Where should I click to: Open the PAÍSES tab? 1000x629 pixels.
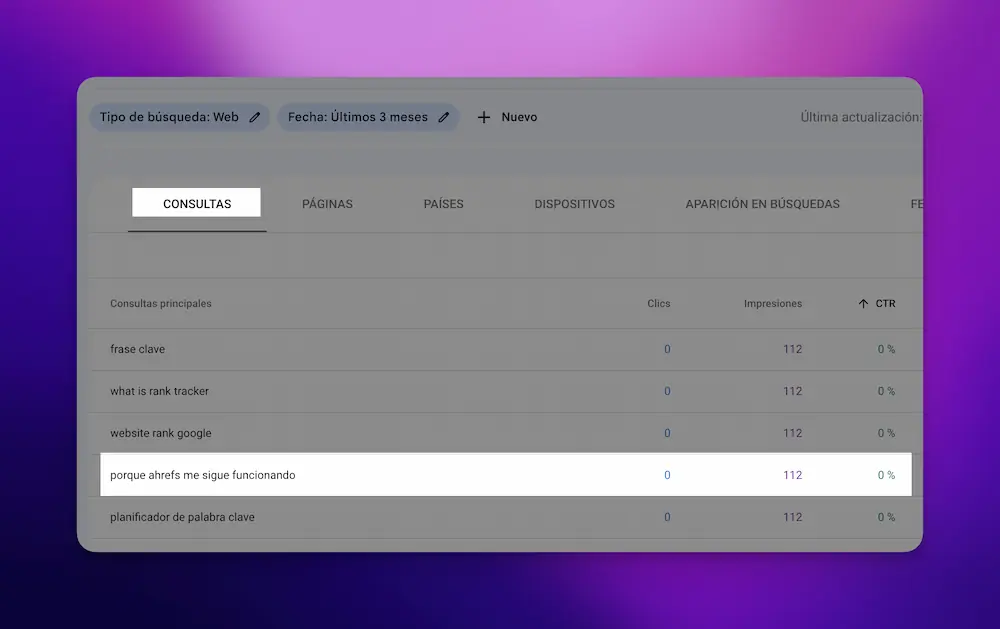click(443, 204)
